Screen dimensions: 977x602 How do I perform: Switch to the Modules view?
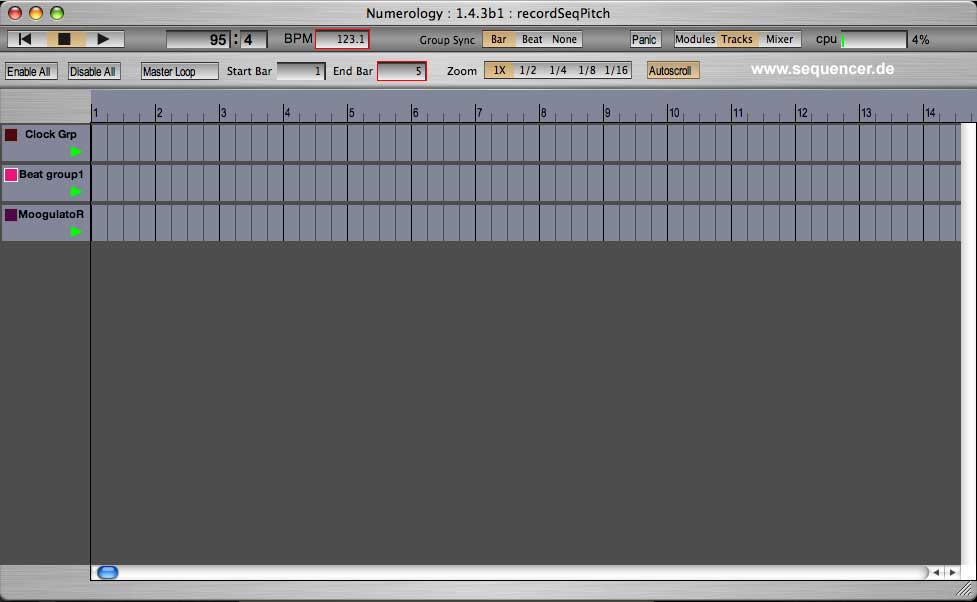pyautogui.click(x=695, y=39)
